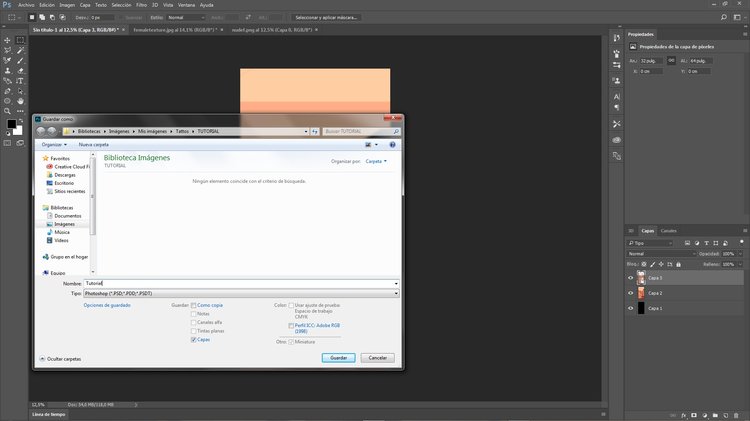
Task: Check the 'Como copia' checkbox
Action: click(x=193, y=305)
